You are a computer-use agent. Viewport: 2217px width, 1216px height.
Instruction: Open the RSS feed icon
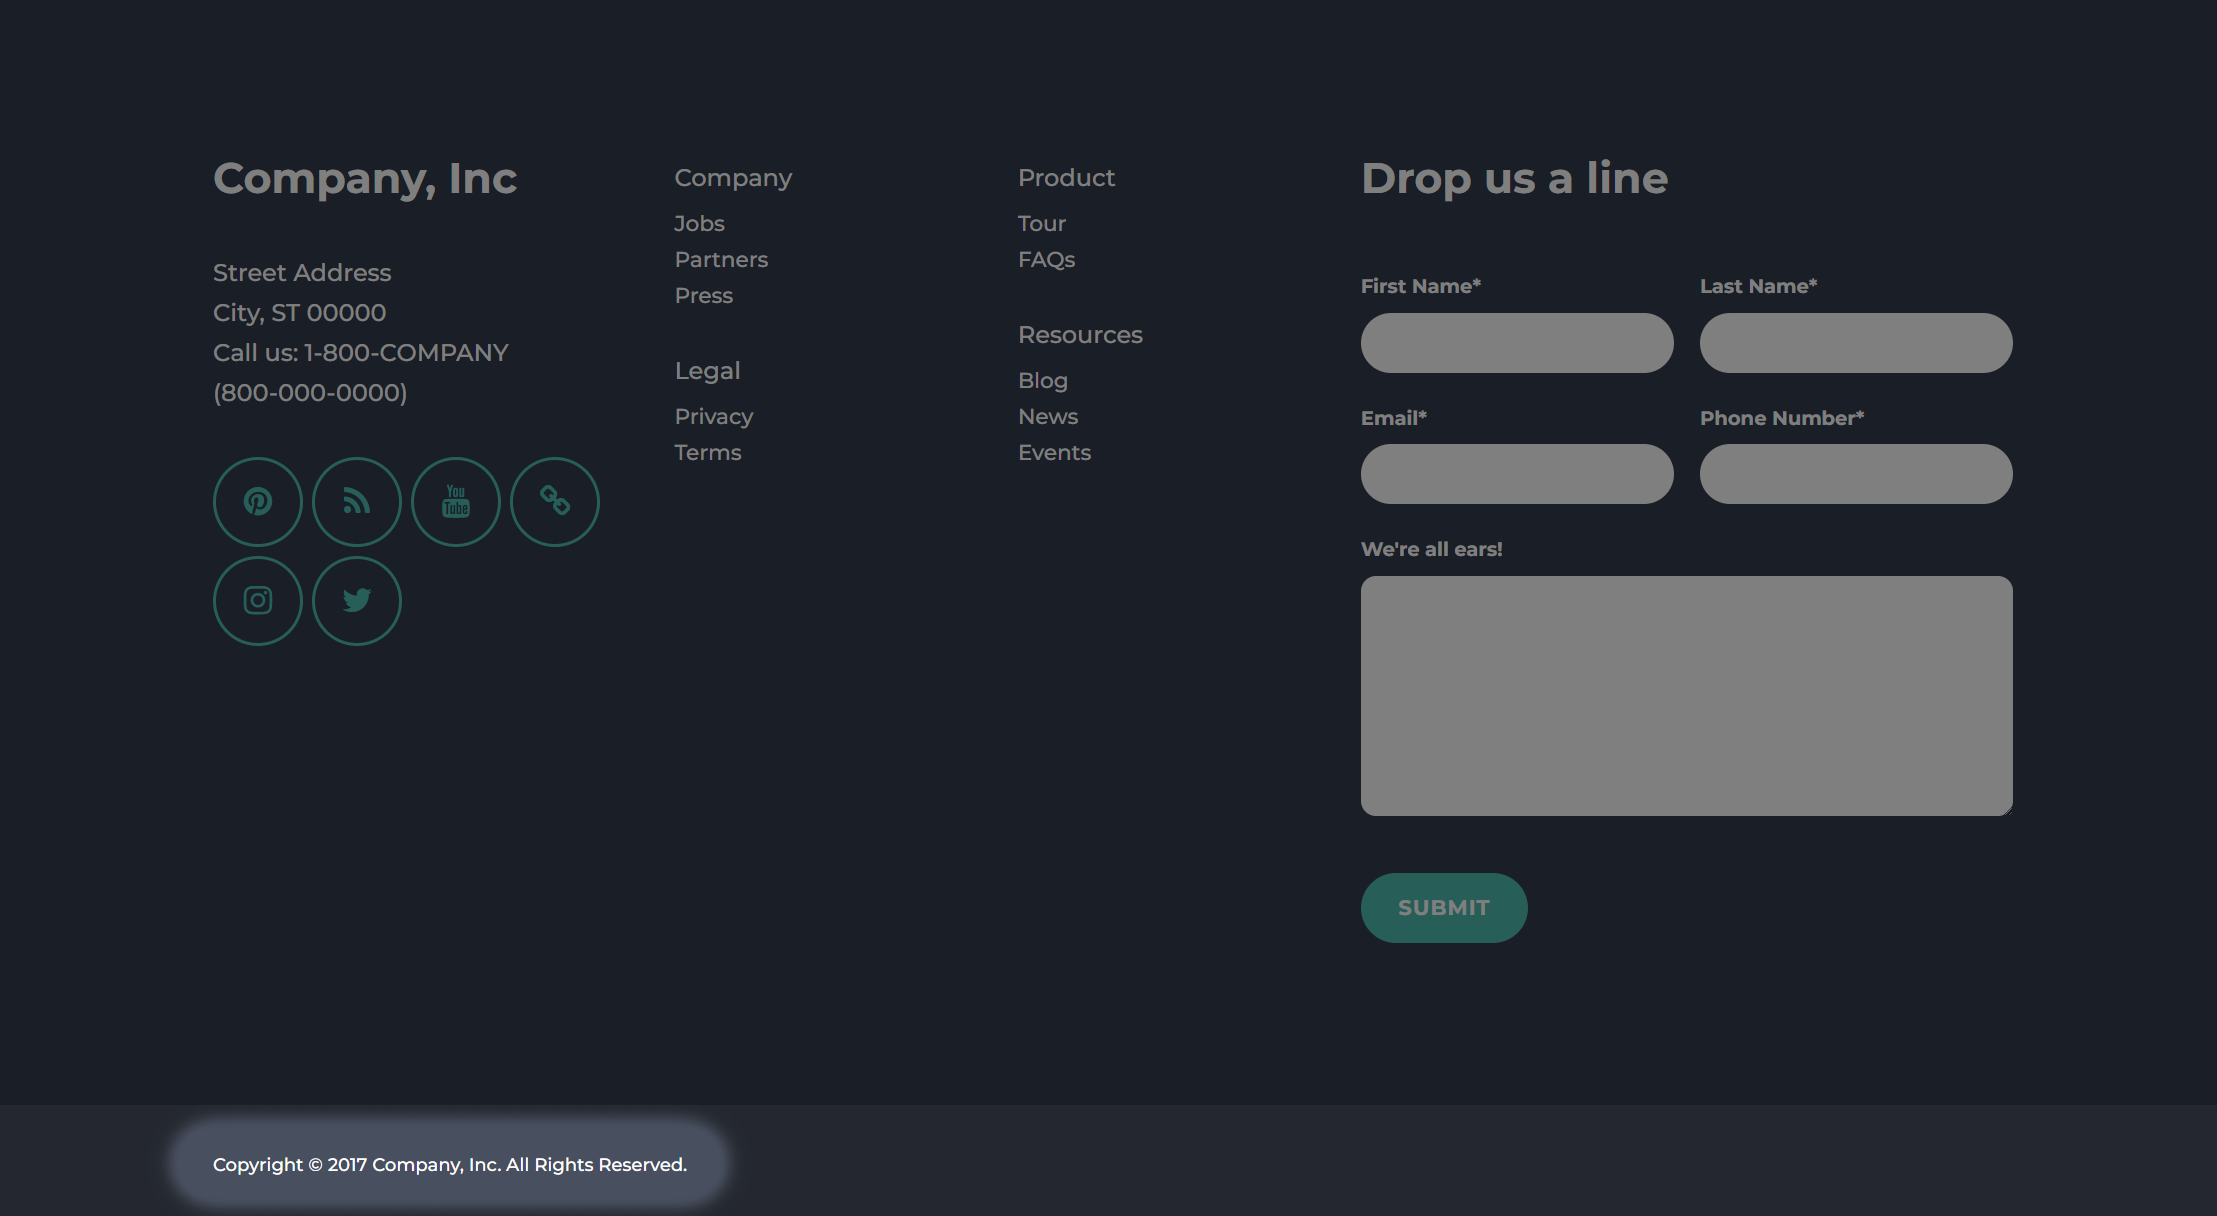[356, 501]
